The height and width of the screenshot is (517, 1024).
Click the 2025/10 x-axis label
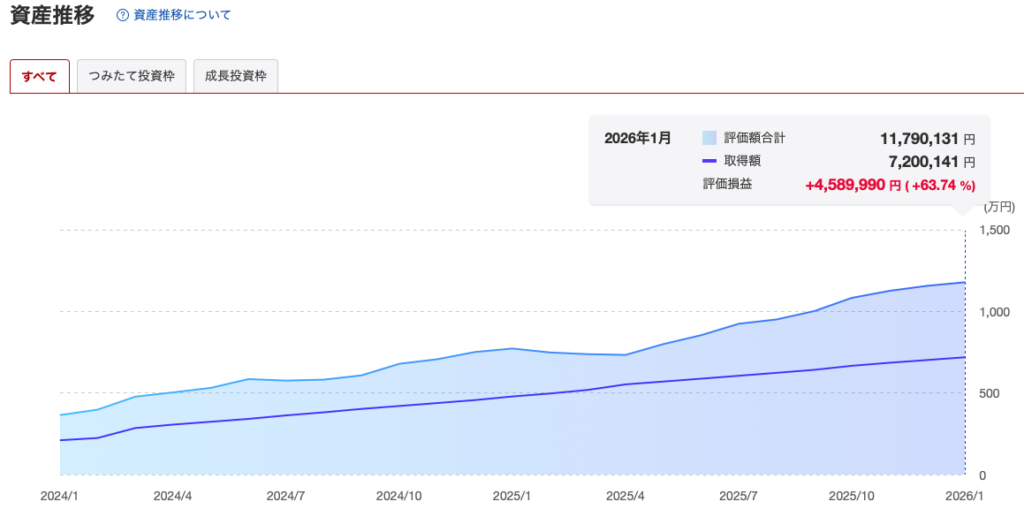pyautogui.click(x=852, y=495)
